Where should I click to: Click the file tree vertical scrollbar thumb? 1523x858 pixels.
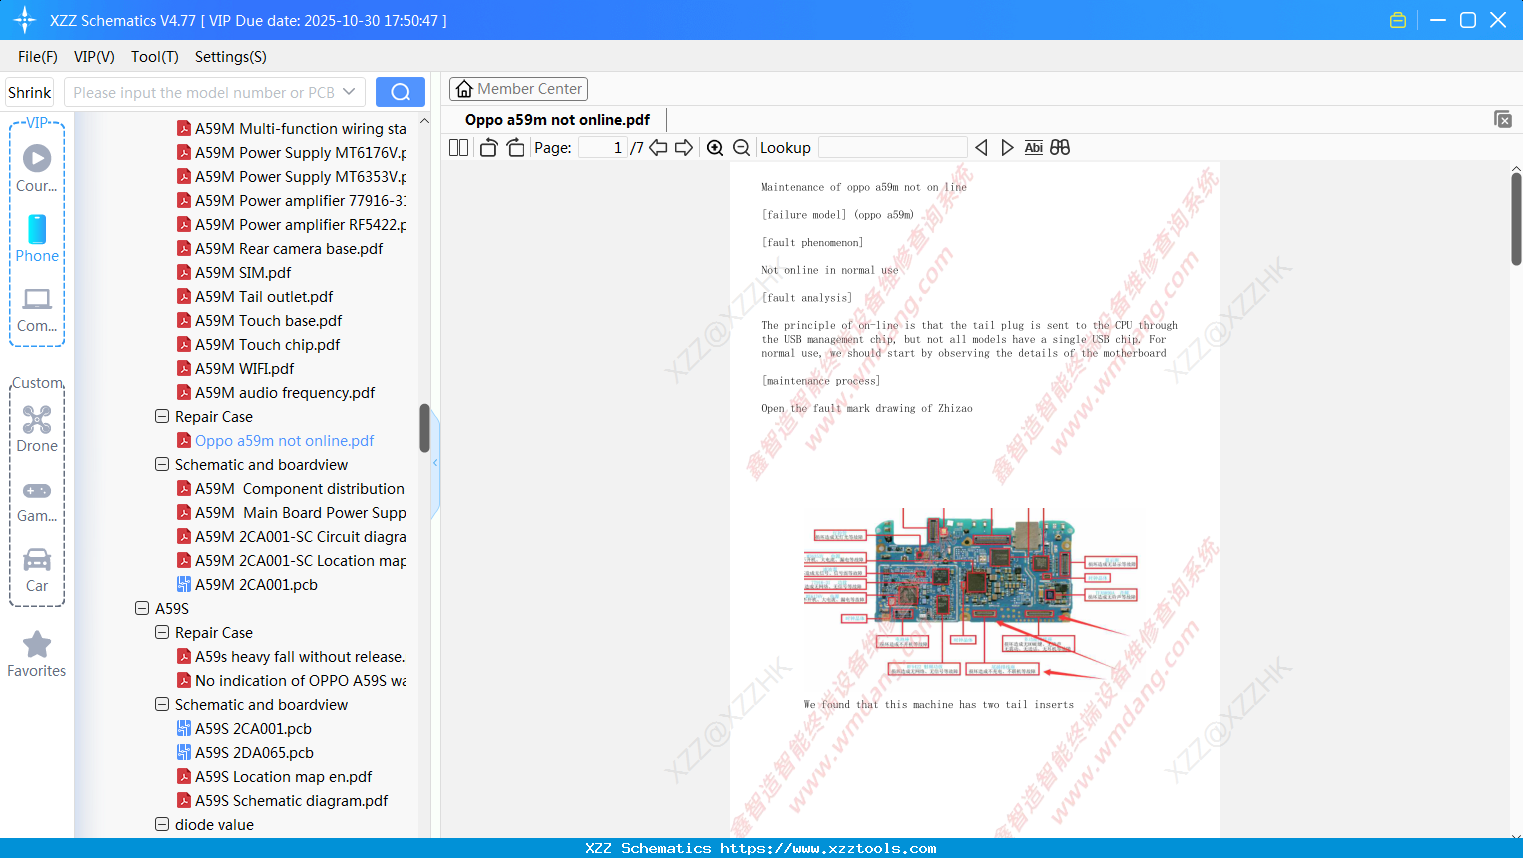click(424, 428)
